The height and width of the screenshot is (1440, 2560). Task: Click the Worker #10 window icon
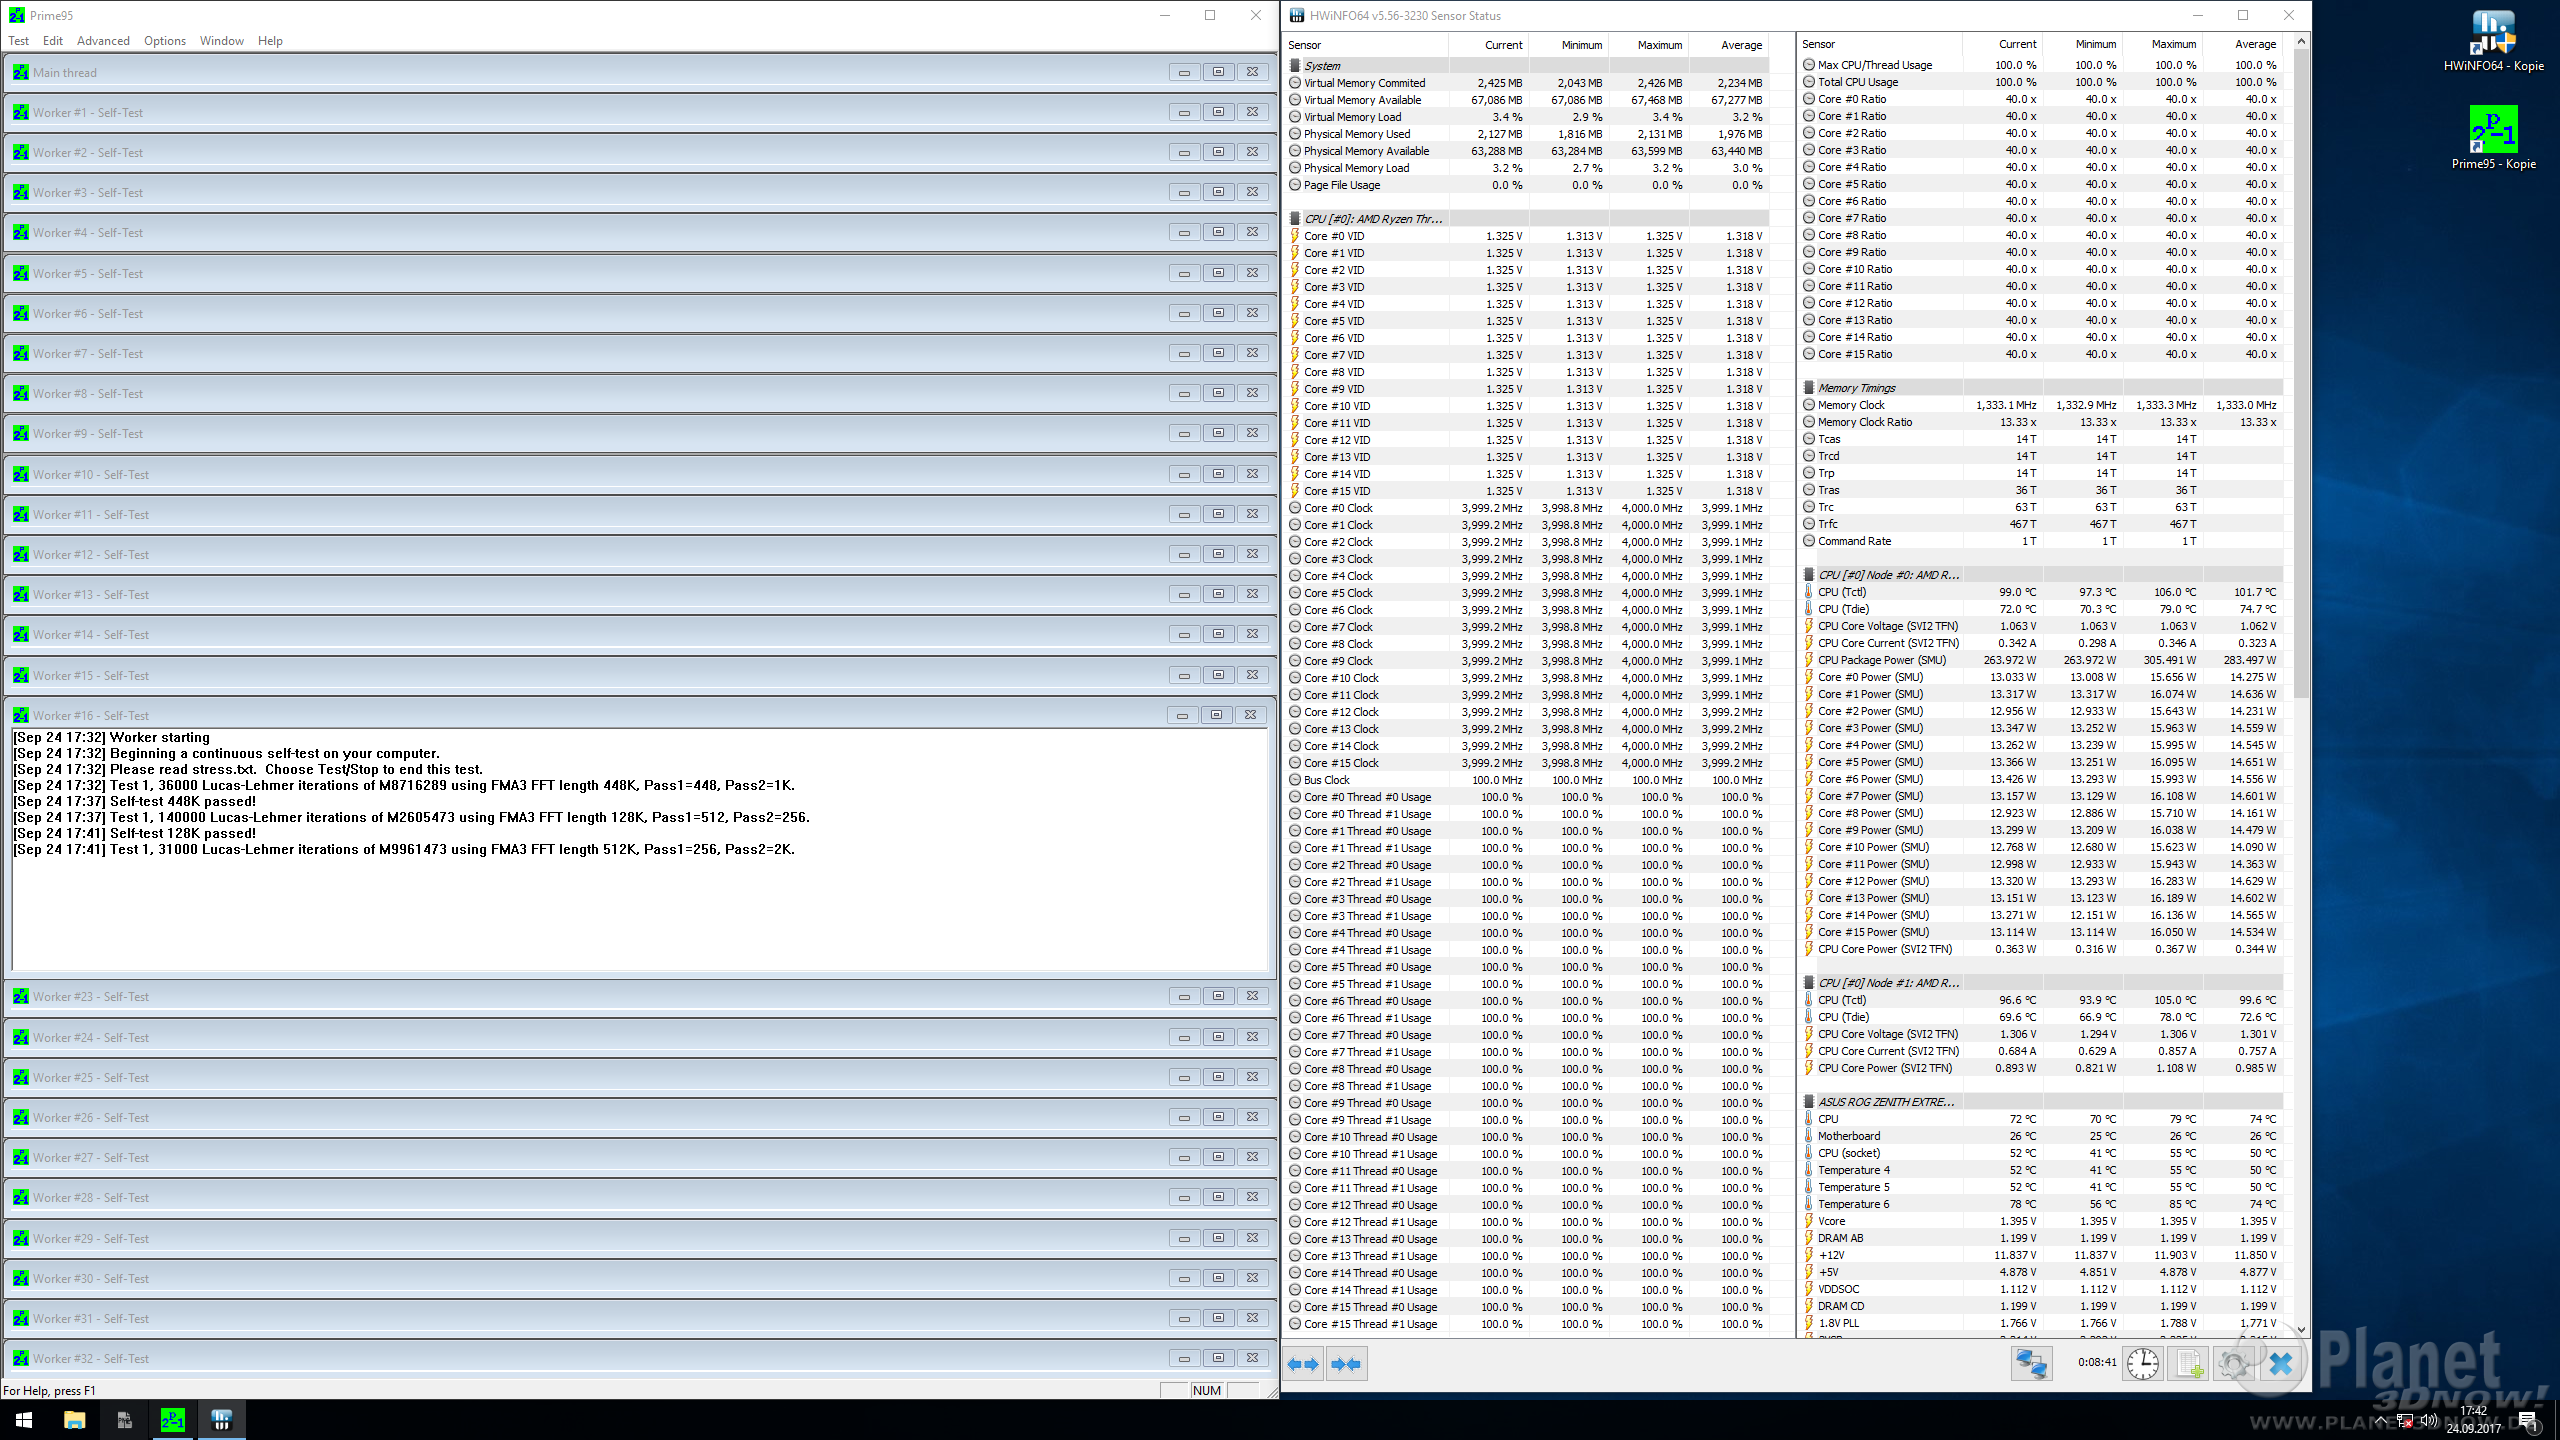click(21, 474)
